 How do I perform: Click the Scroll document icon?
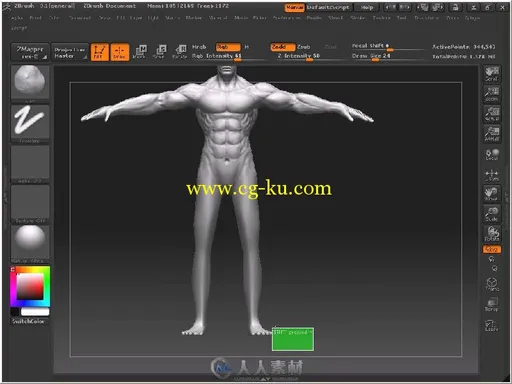coord(492,74)
